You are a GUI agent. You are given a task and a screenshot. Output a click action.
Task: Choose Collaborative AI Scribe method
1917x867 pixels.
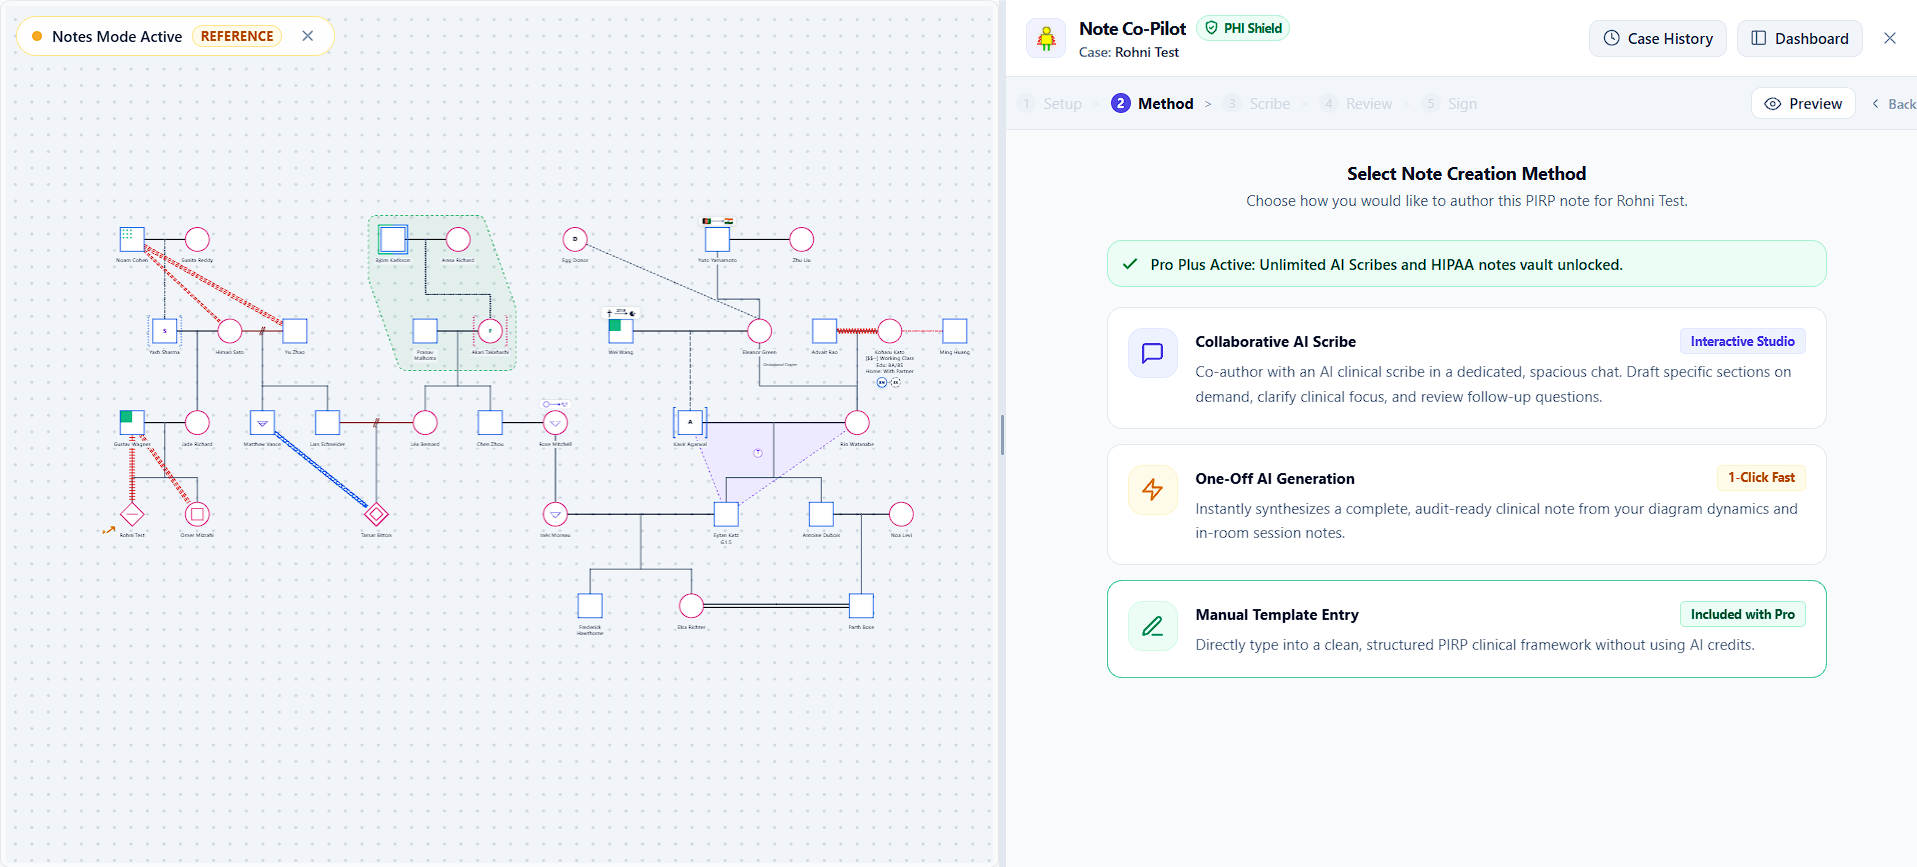(1466, 368)
